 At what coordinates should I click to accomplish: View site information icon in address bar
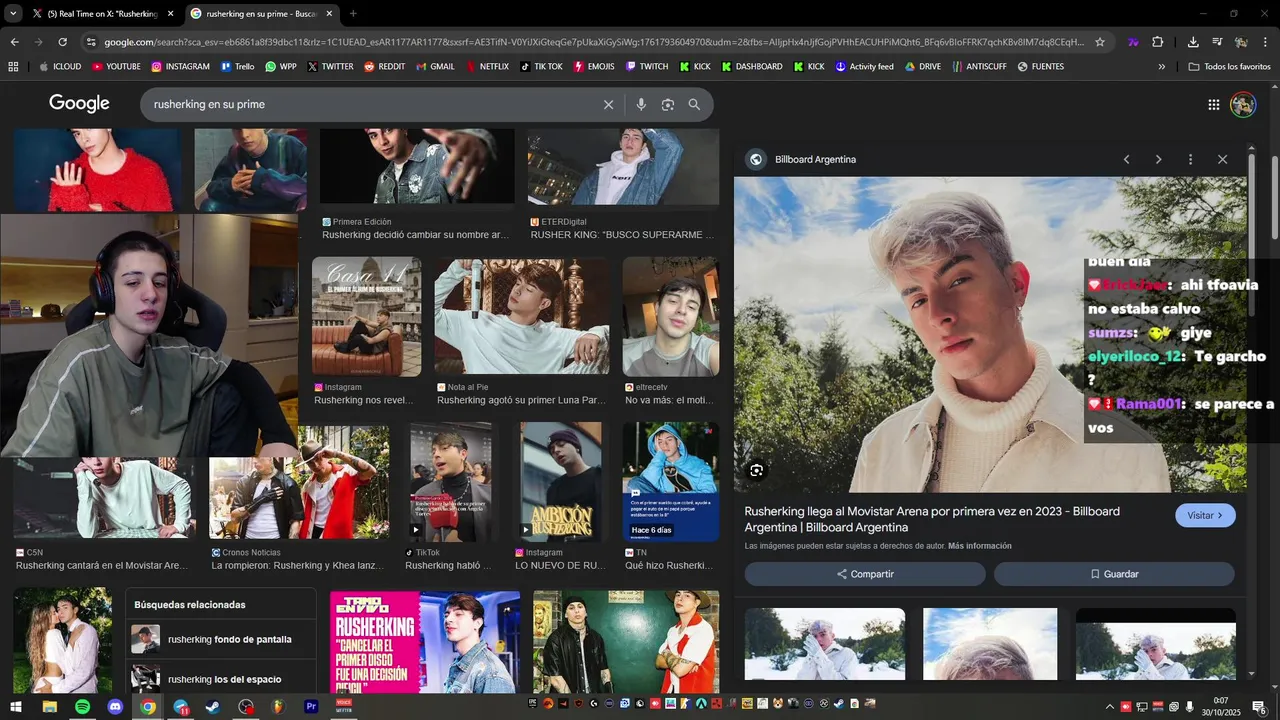pyautogui.click(x=91, y=42)
